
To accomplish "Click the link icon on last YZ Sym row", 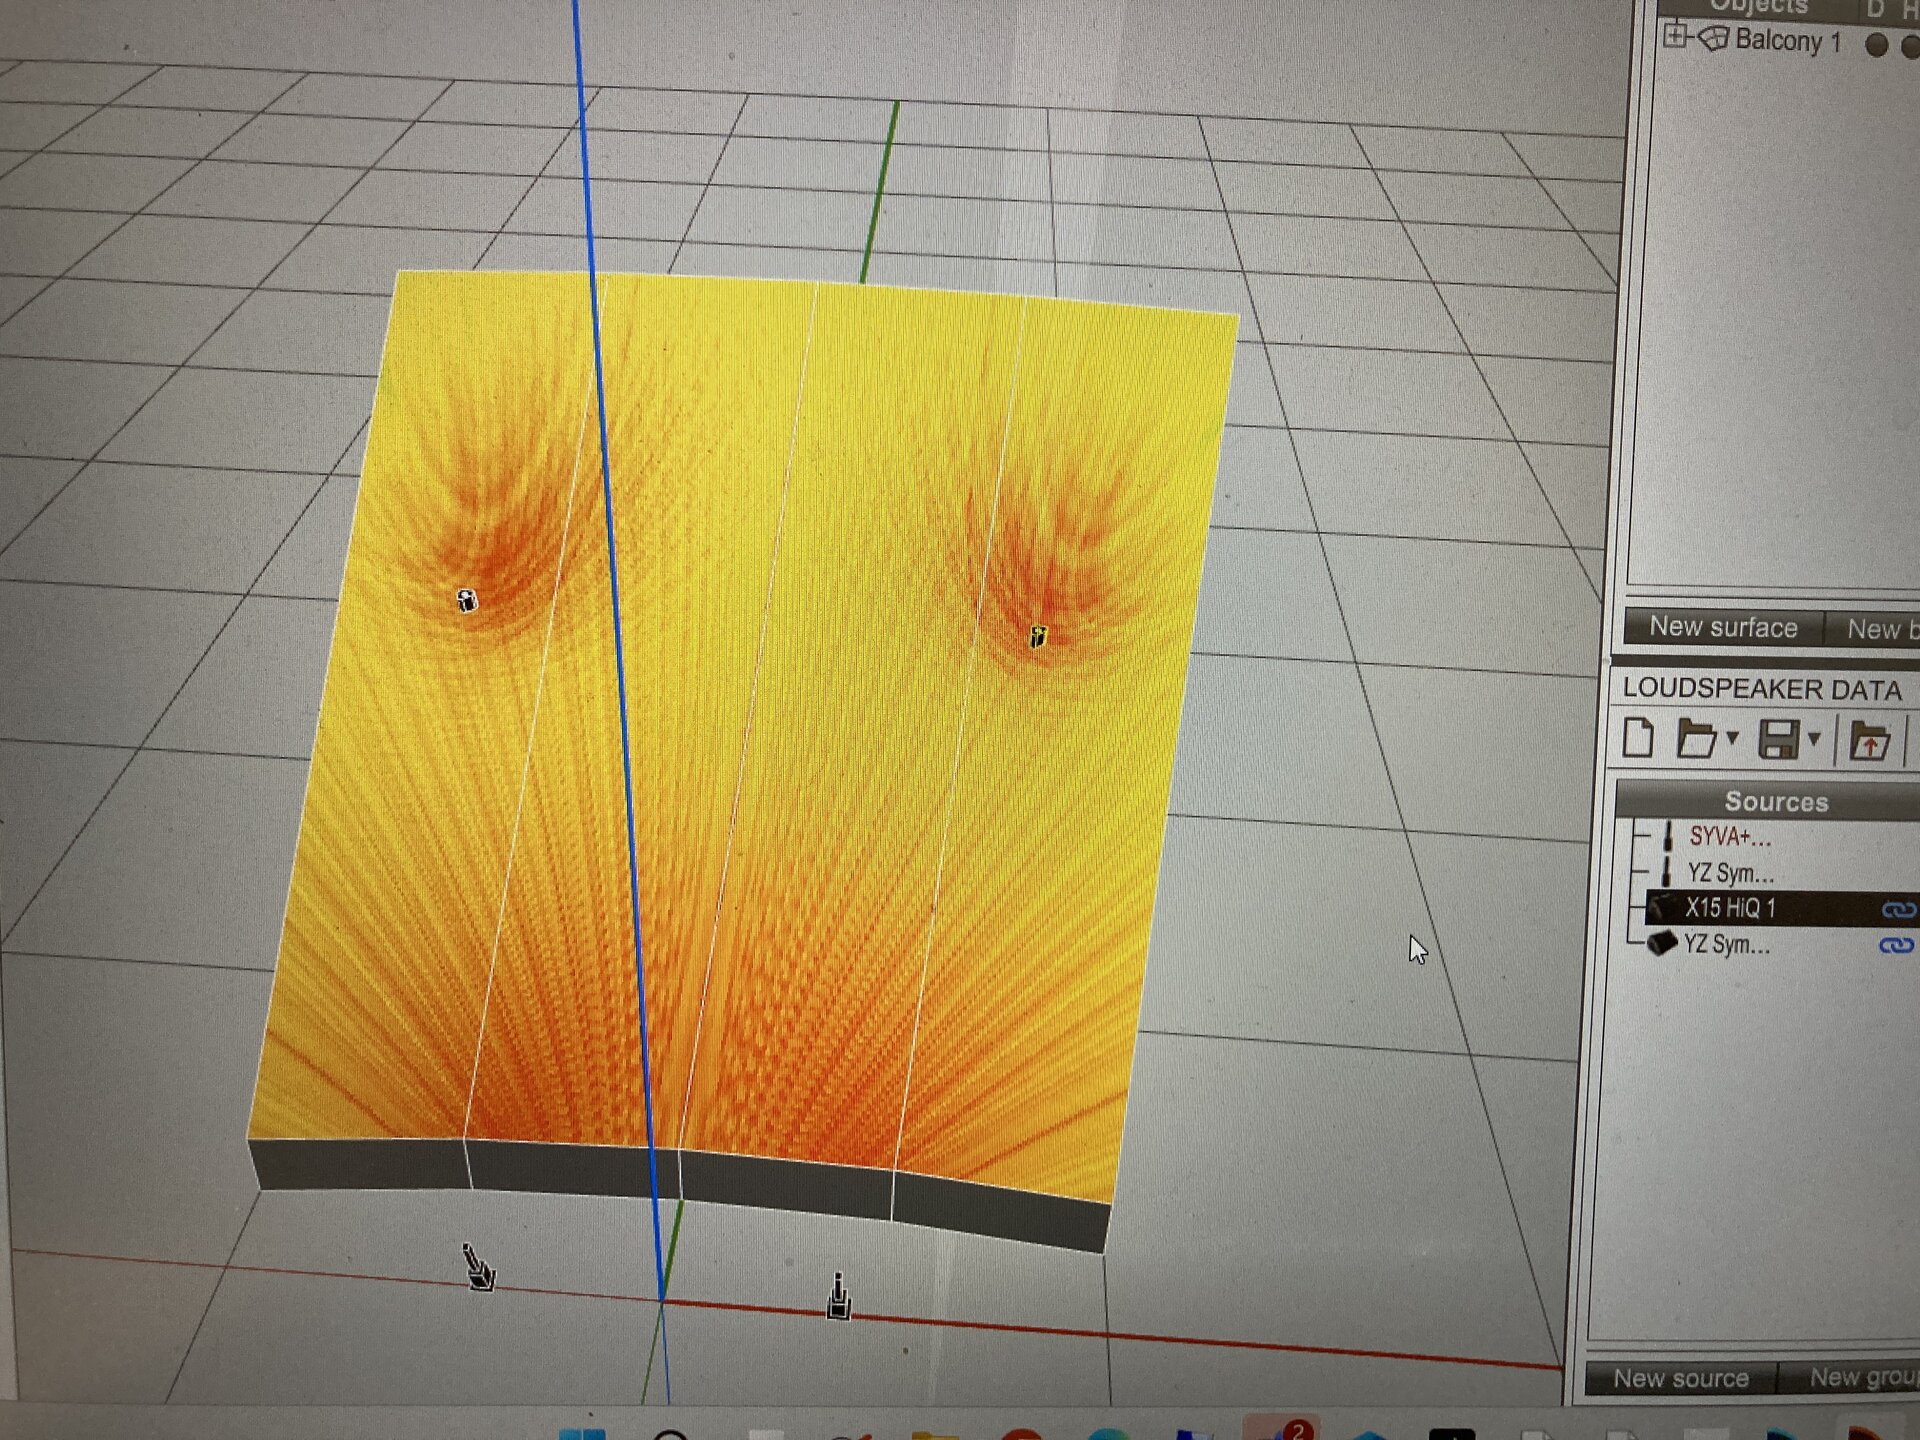I will click(x=1896, y=945).
